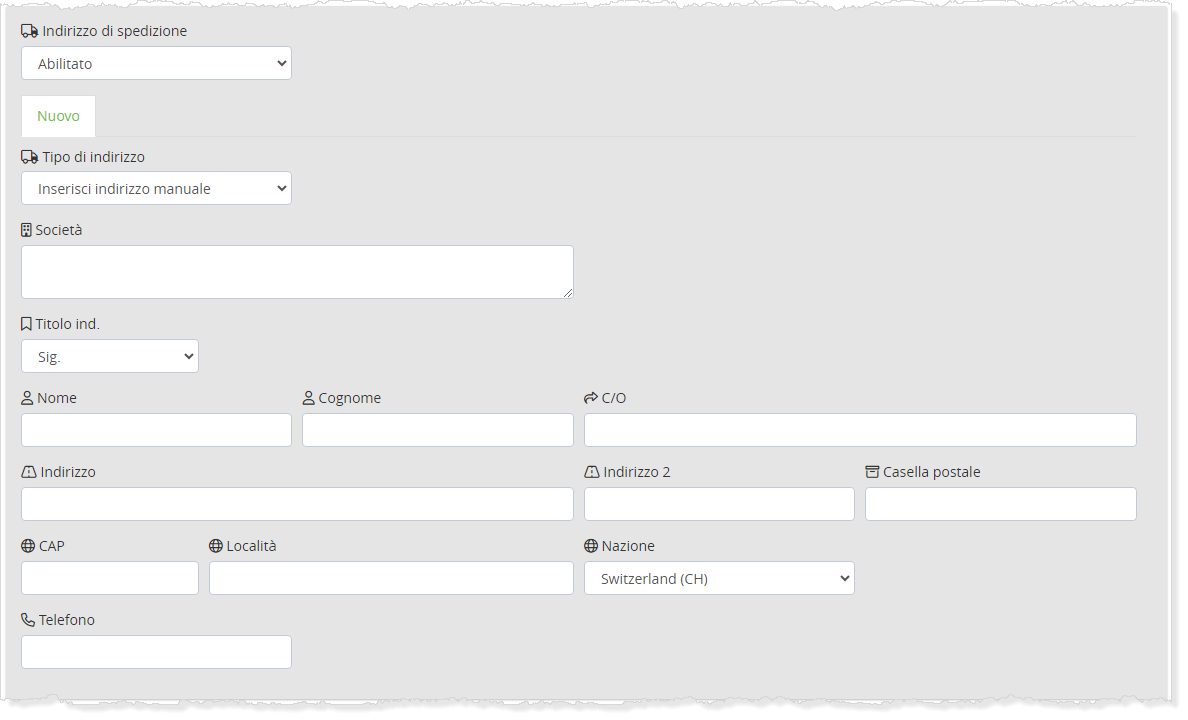Click the road icon beside Indirizzo 2
The width and height of the screenshot is (1188, 720).
(x=591, y=472)
